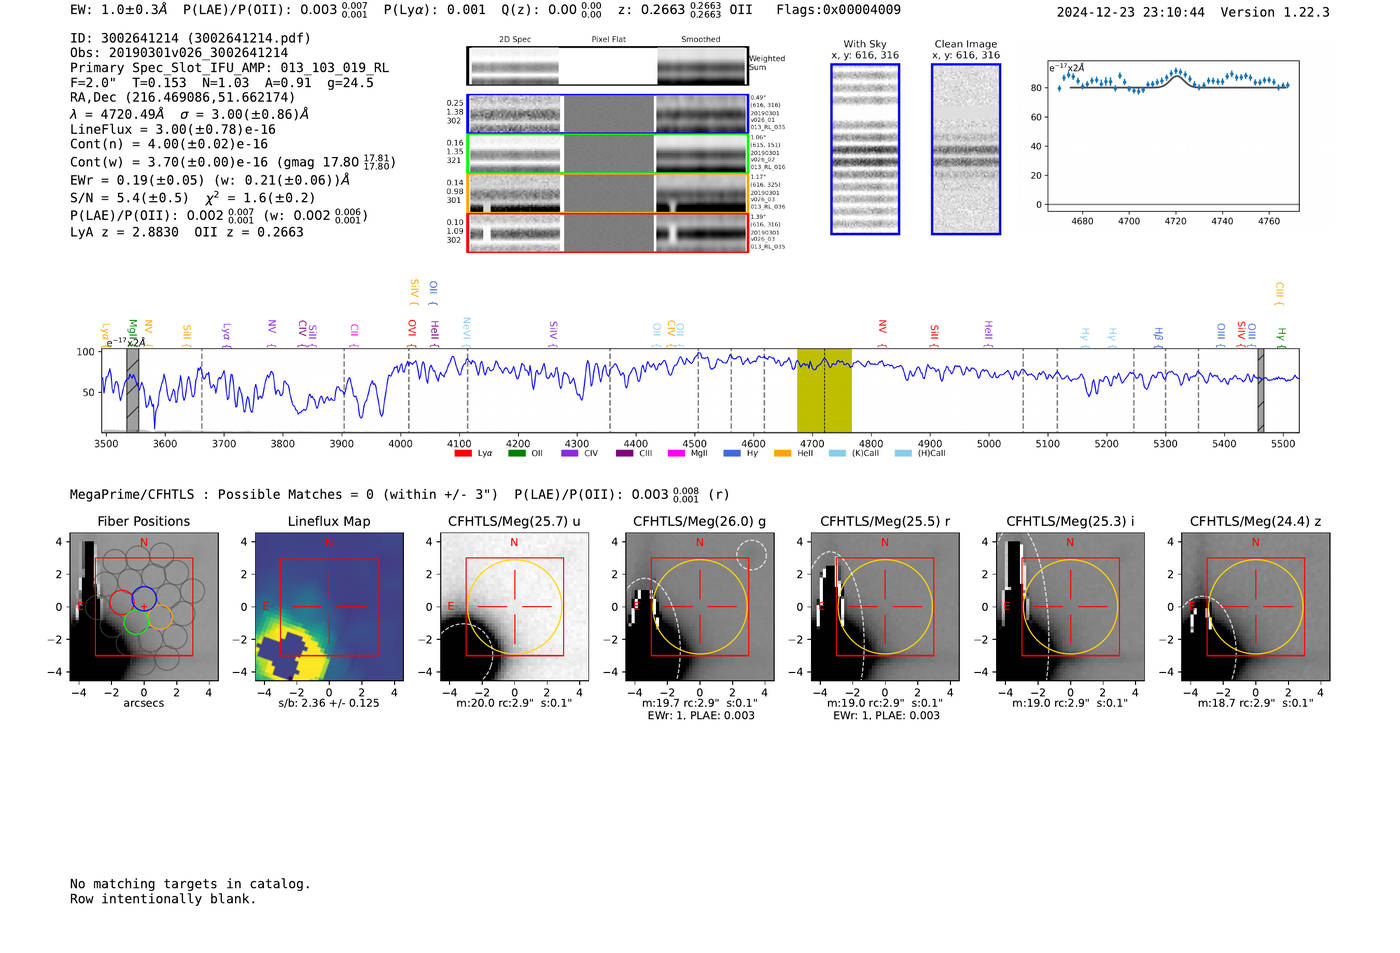
Task: Open the Weighted Sum 2D spectrum cutout
Action: (607, 66)
